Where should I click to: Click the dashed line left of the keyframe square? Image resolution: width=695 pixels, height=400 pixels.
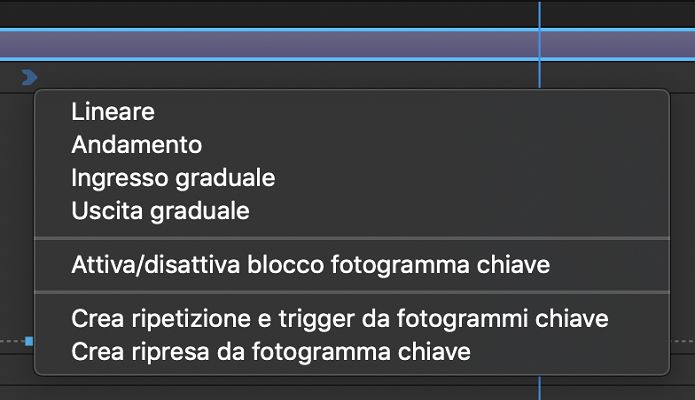[10, 341]
